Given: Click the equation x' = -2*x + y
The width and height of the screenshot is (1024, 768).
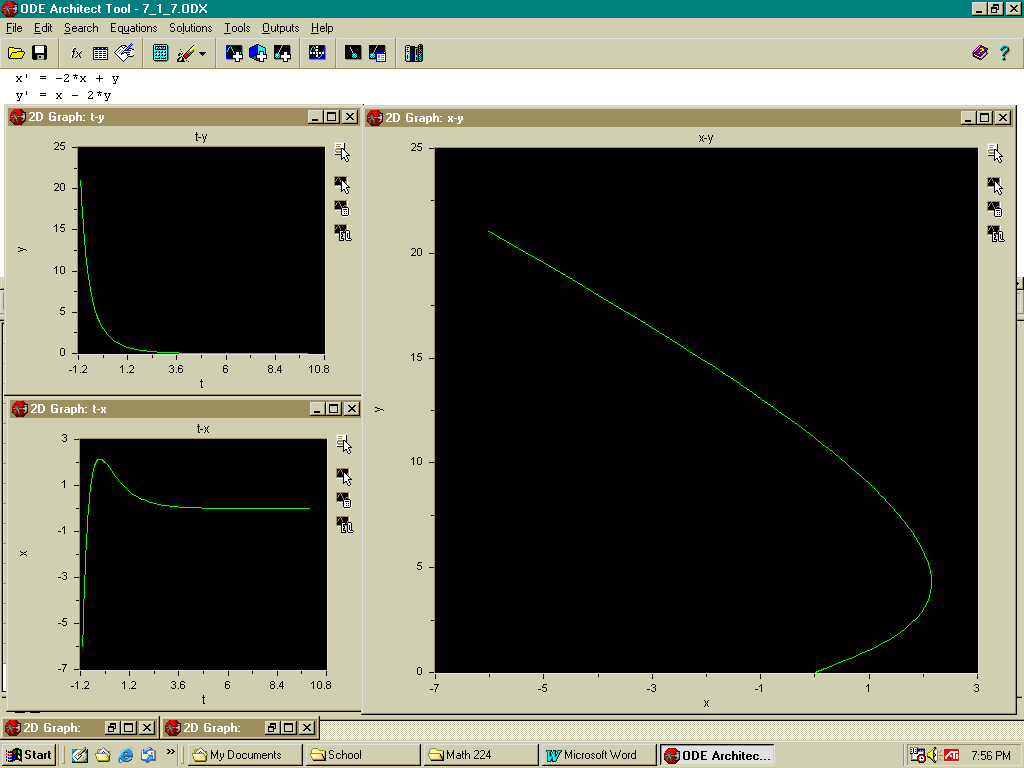Looking at the screenshot, I should pos(67,78).
